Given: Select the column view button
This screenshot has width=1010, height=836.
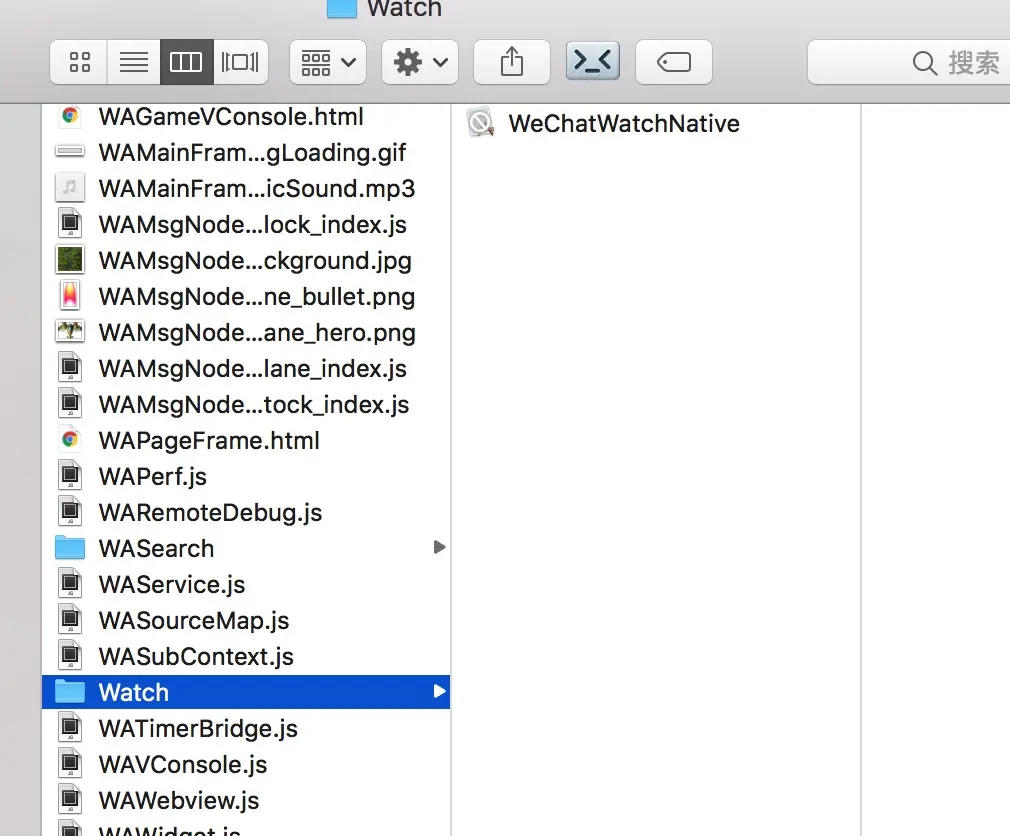Looking at the screenshot, I should pos(186,62).
